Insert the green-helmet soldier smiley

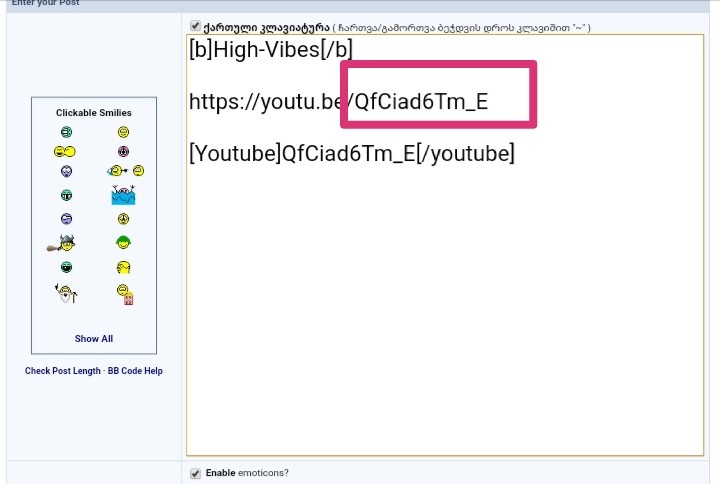click(x=123, y=242)
